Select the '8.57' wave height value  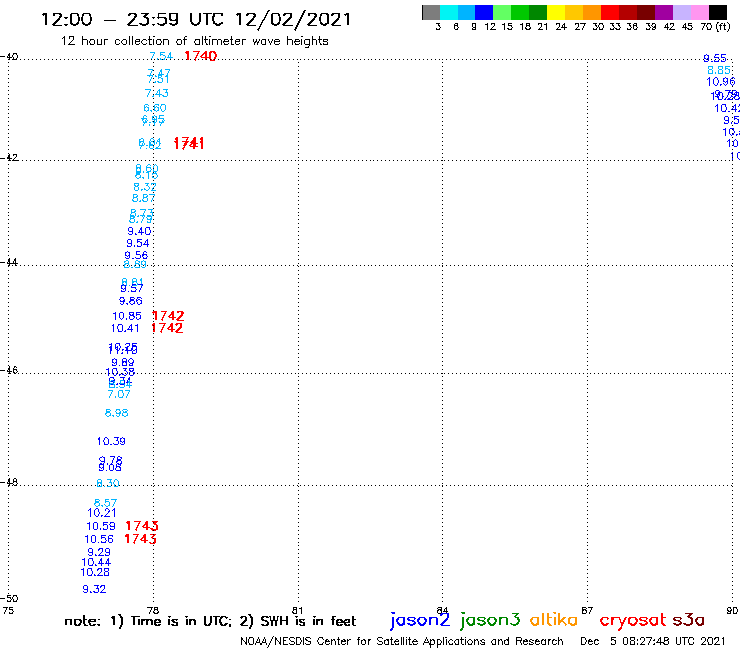[105, 503]
